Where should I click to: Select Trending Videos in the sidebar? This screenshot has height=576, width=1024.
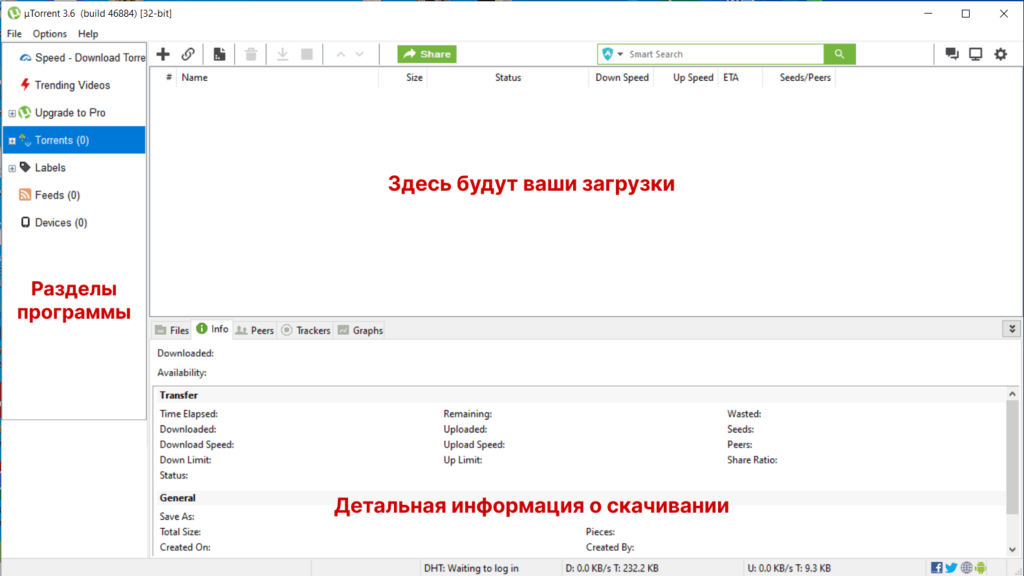[72, 85]
